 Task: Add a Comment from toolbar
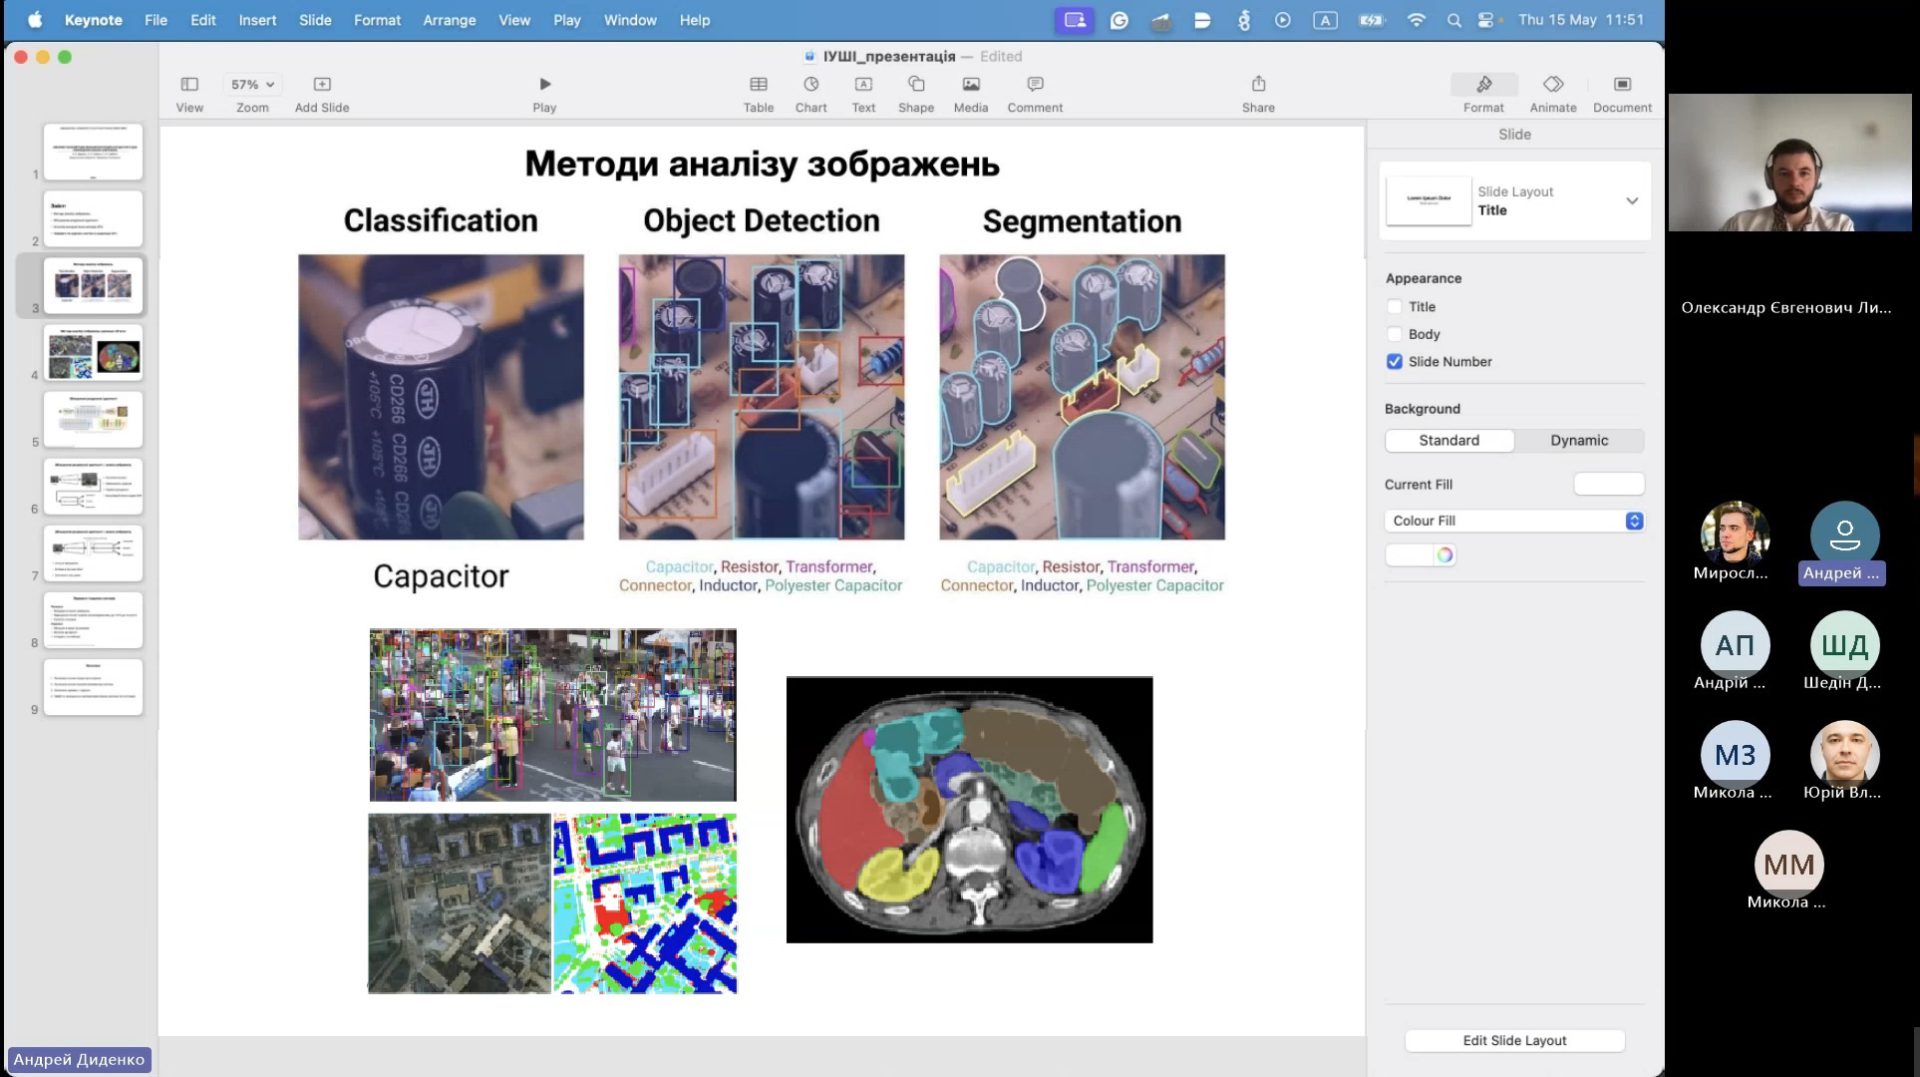point(1035,85)
